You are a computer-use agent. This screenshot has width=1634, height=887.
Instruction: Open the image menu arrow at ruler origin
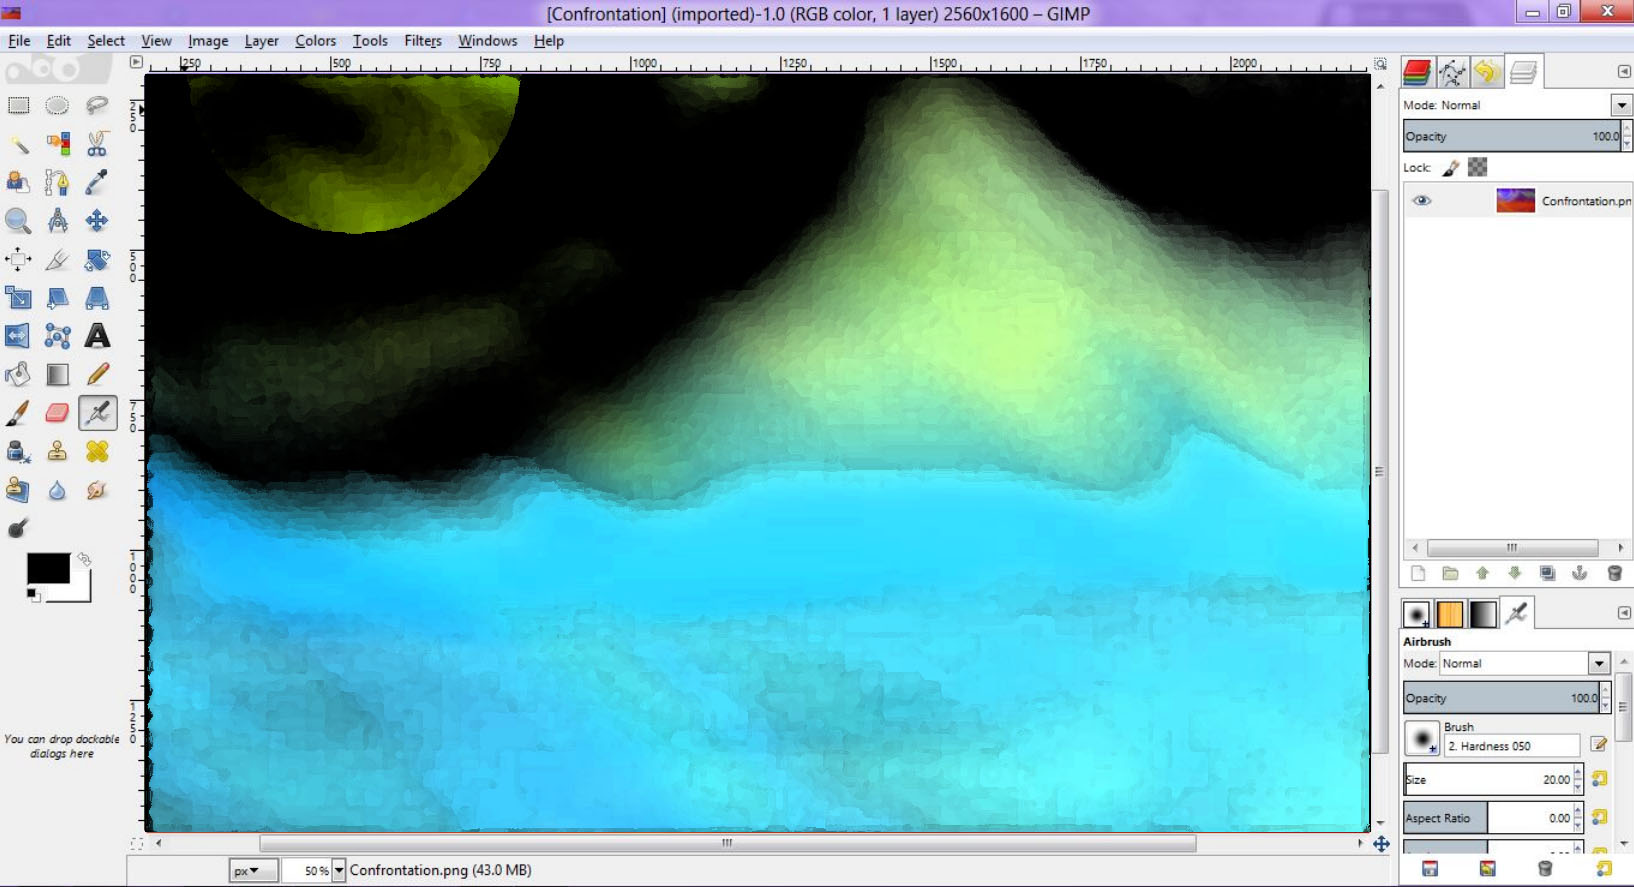tap(137, 62)
